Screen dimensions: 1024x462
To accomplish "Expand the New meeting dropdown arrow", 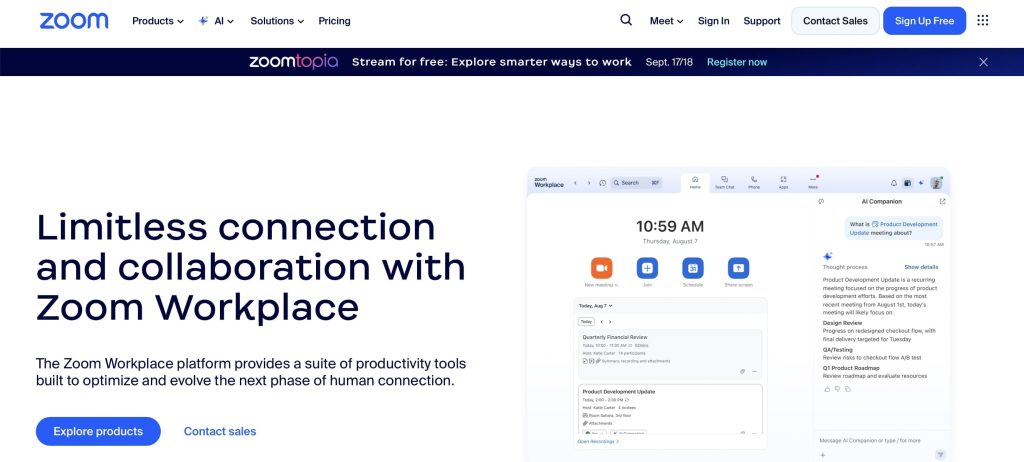I will 616,285.
